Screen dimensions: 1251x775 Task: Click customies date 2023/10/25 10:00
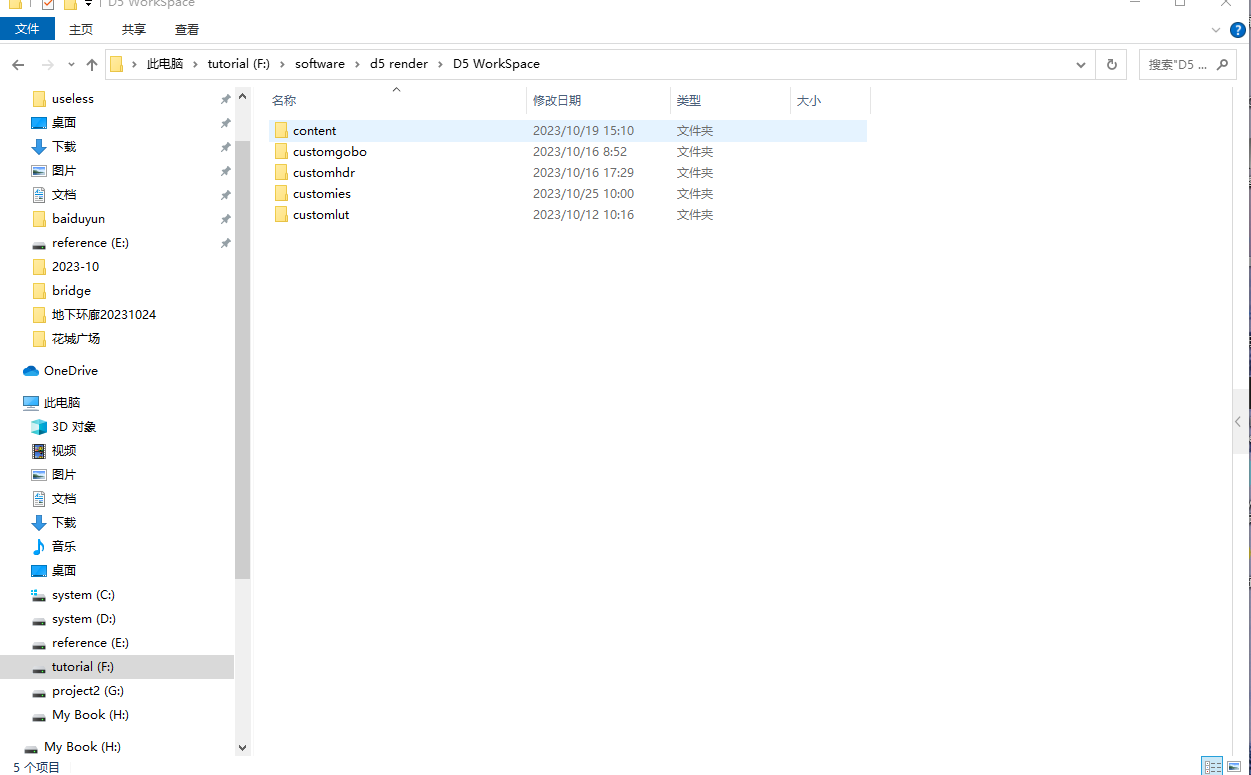[x=583, y=193]
